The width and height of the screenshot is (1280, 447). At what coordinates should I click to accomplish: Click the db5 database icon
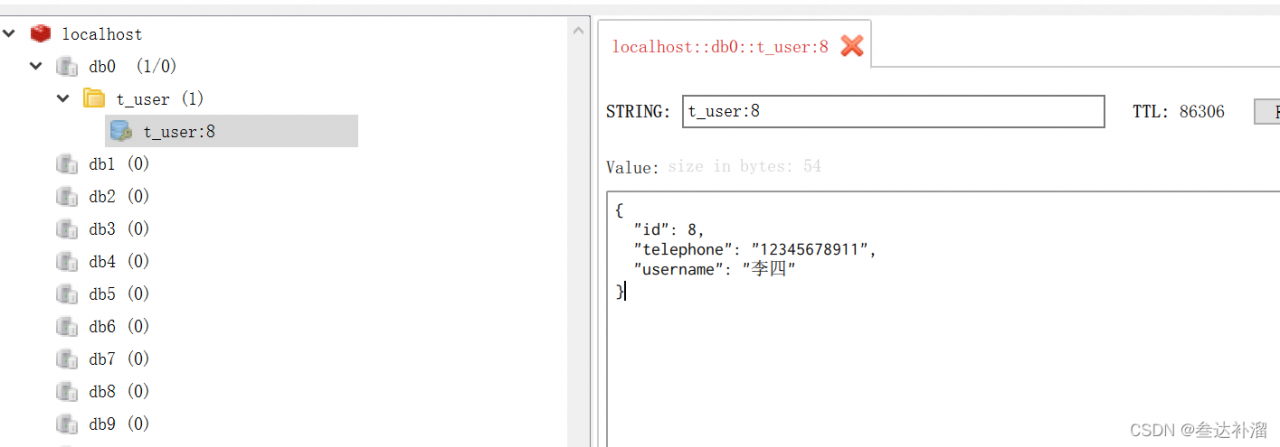67,293
